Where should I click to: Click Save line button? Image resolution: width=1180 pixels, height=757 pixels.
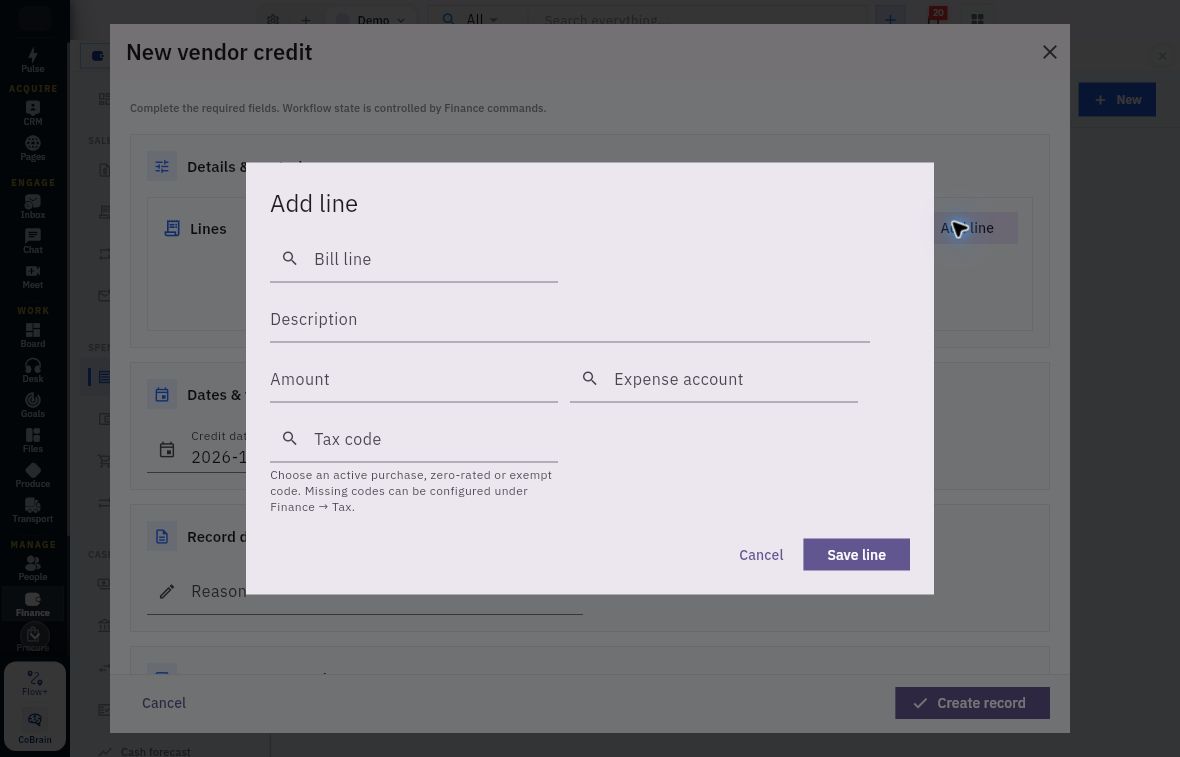tap(856, 555)
